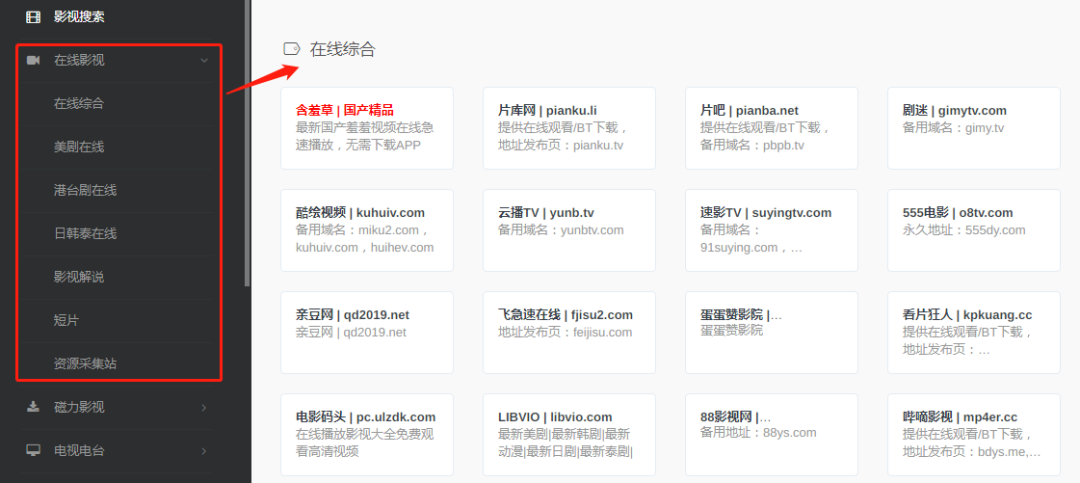Open the 电影码头 pc.ulzdk.com card
This screenshot has height=483, width=1080.
[367, 434]
